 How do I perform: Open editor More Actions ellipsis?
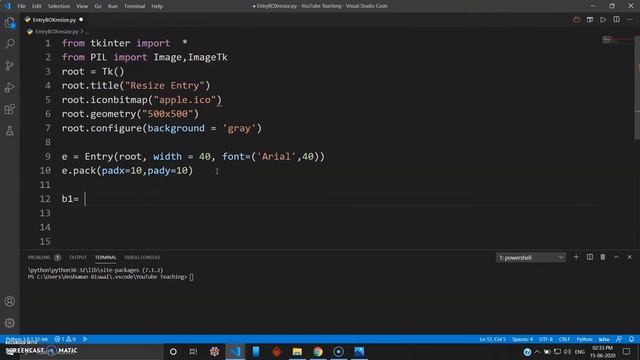click(630, 20)
